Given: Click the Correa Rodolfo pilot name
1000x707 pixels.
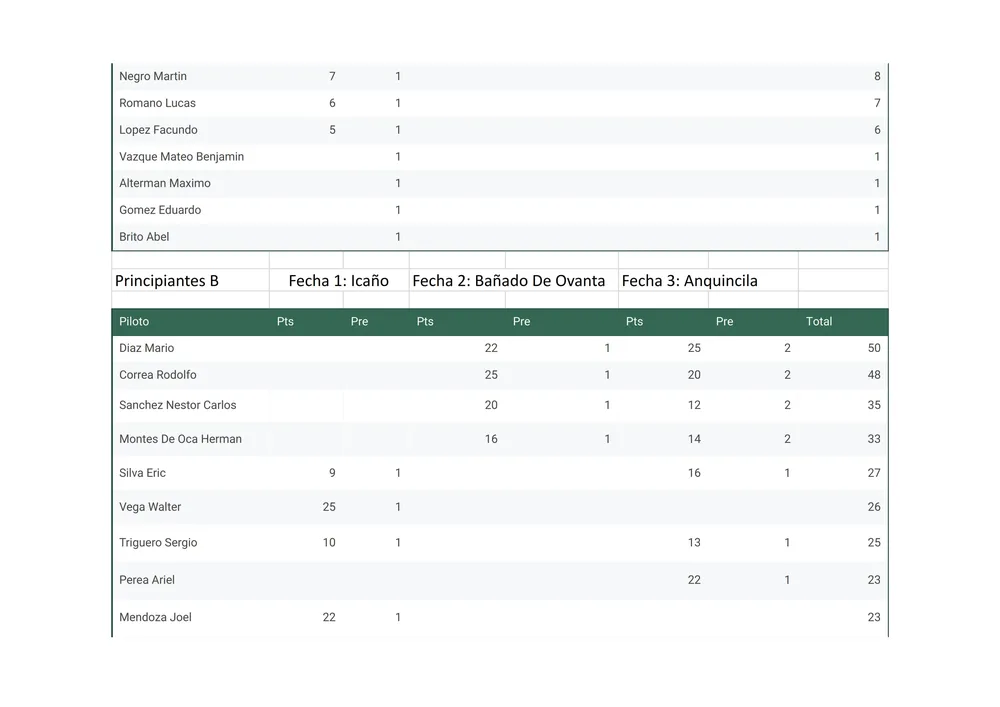Looking at the screenshot, I should [158, 375].
